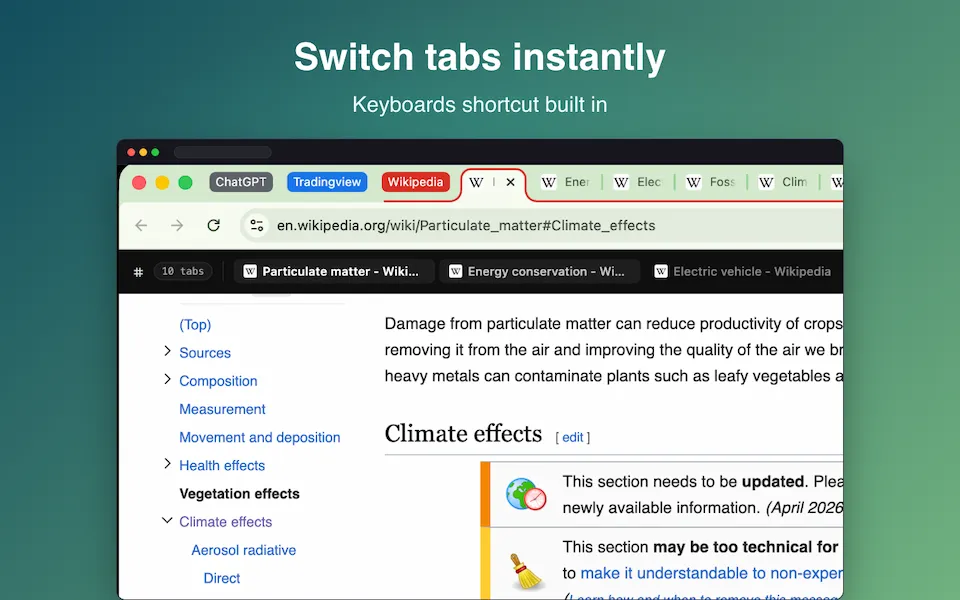The width and height of the screenshot is (960, 600).
Task: Click the browser forward arrow
Action: coord(177,225)
